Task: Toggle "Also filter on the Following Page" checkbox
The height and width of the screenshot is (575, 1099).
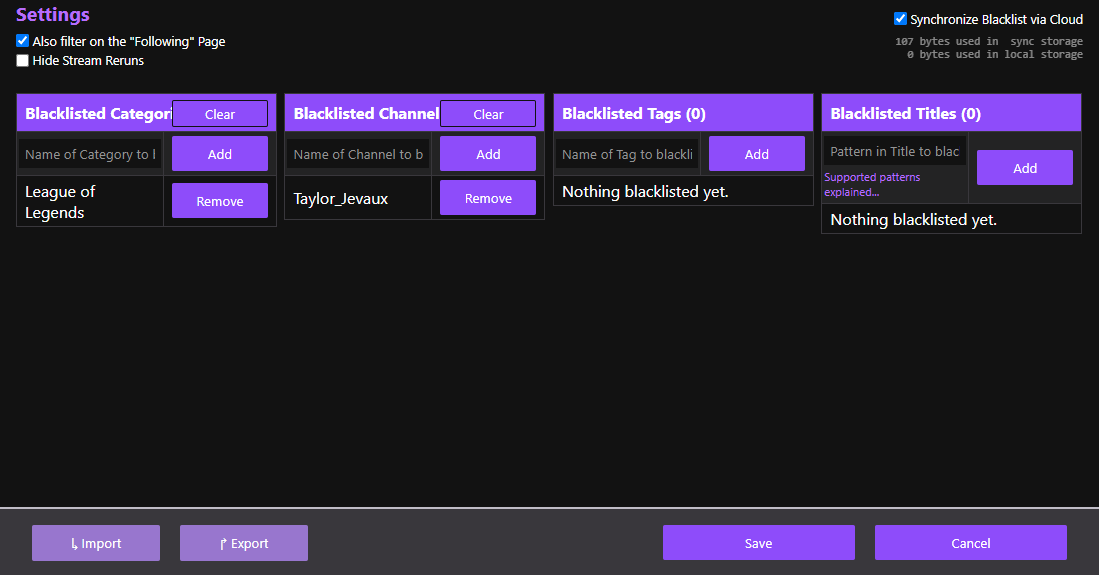Action: point(23,41)
